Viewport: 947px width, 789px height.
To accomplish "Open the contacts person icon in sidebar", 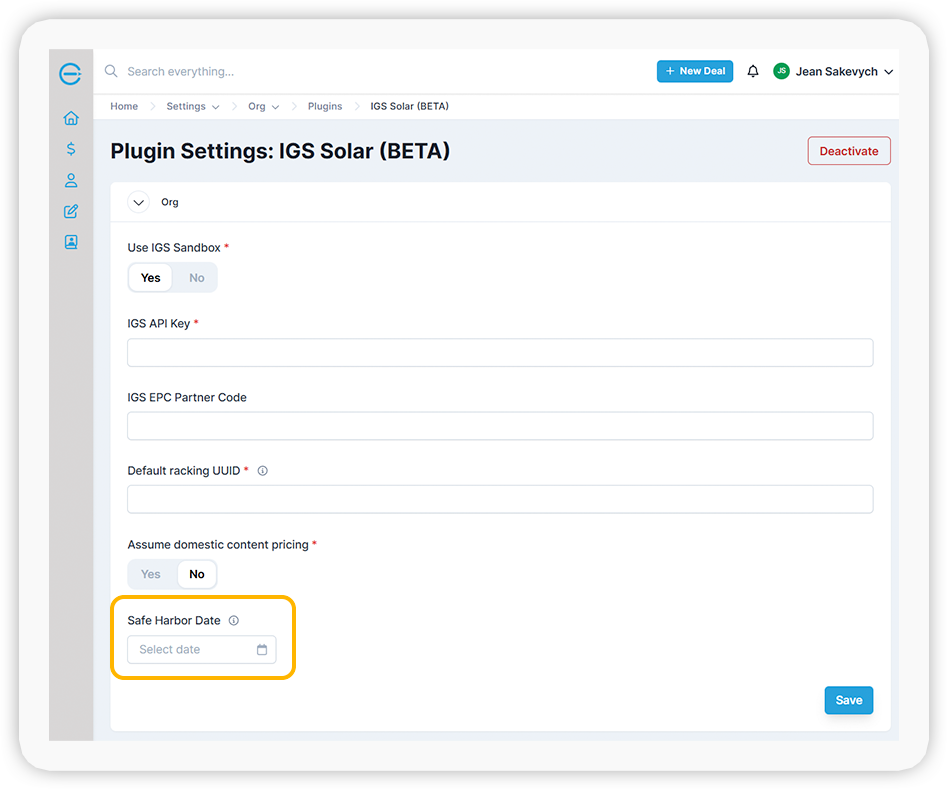I will click(x=70, y=180).
